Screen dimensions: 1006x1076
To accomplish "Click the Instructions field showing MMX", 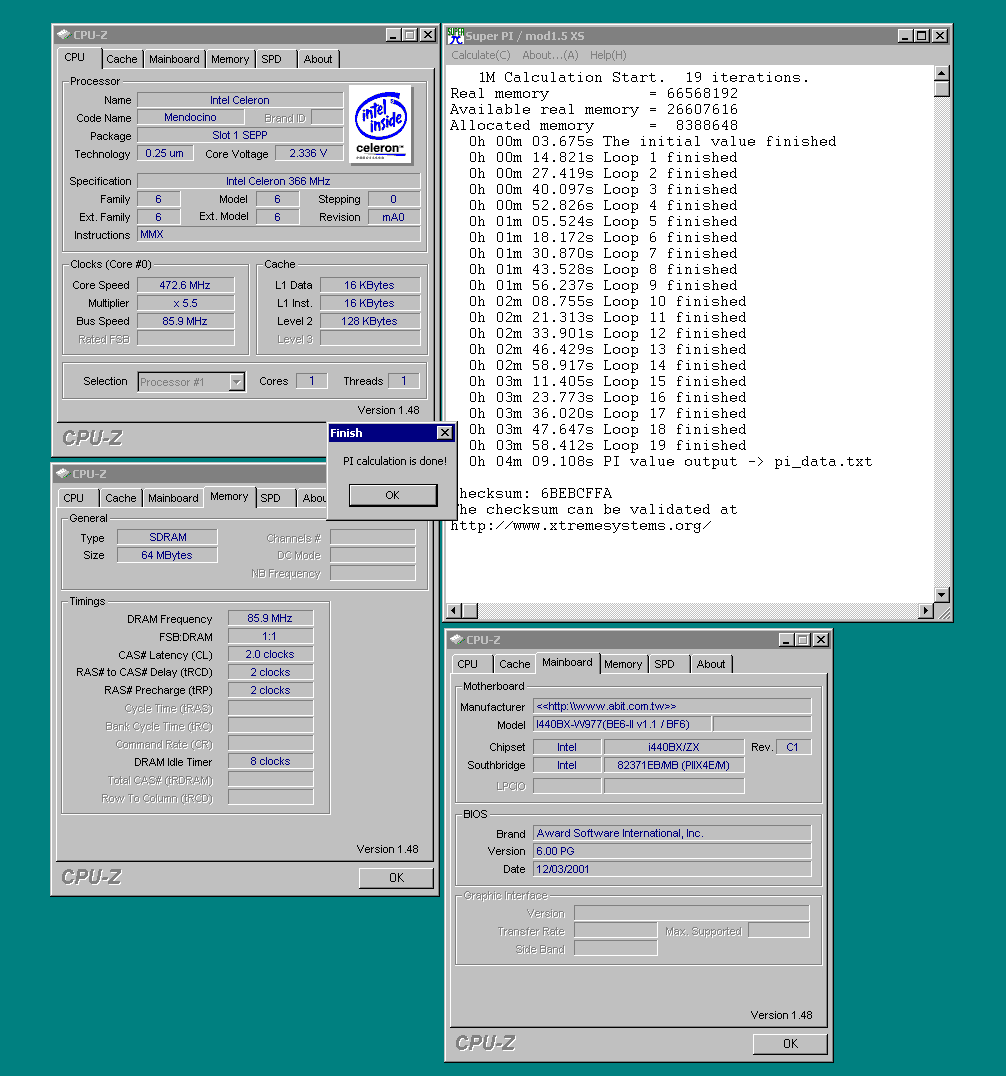I will pos(279,234).
